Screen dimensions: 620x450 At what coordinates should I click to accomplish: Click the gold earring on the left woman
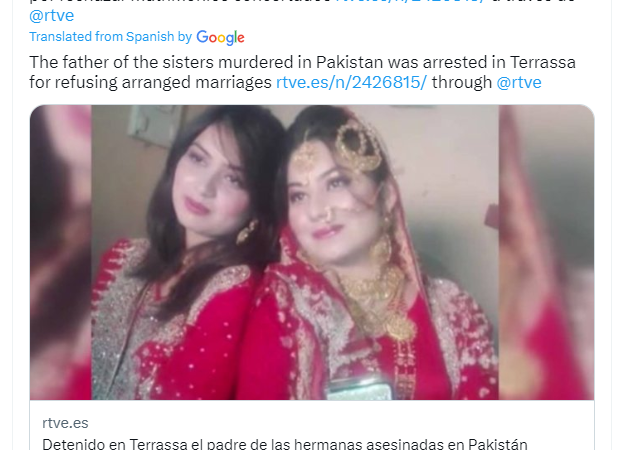tap(247, 232)
